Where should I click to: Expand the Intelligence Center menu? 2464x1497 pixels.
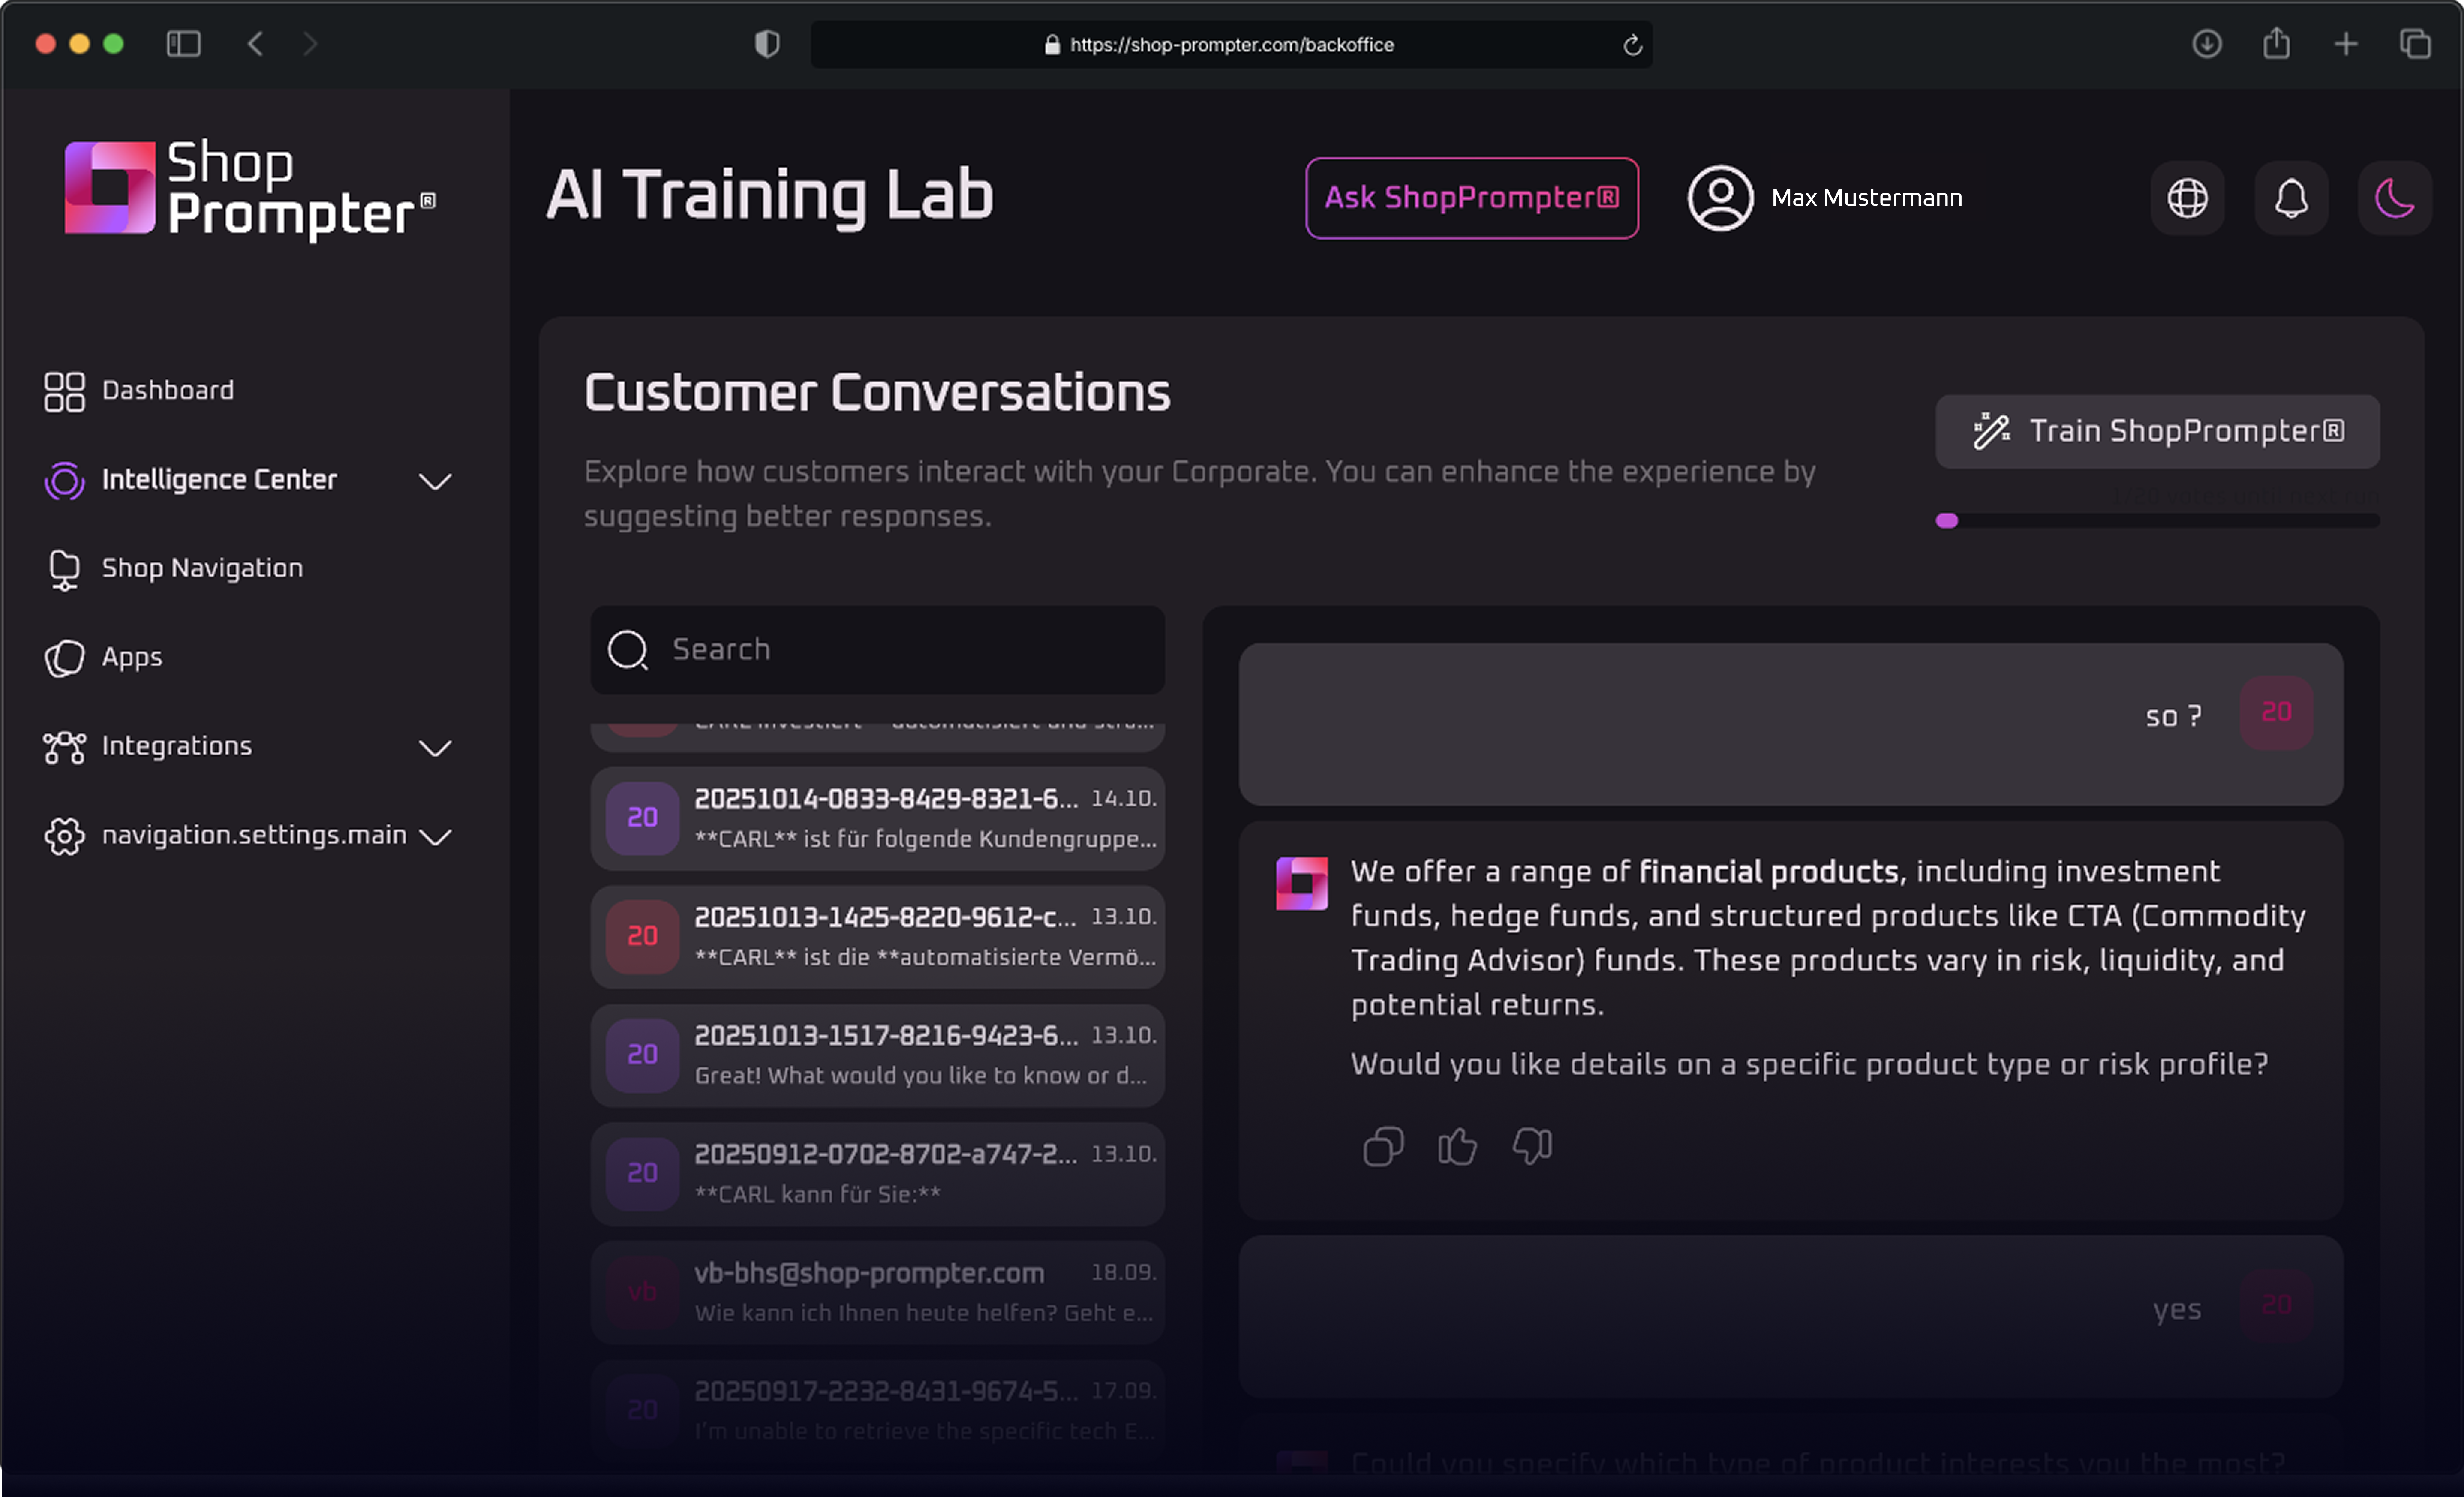coord(434,481)
